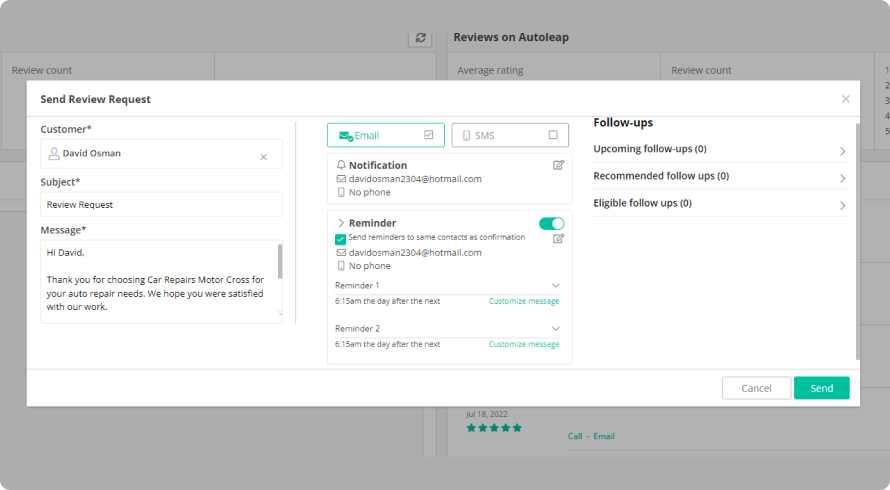Viewport: 890px width, 490px height.
Task: Expand the Reminder 1 dropdown
Action: (x=556, y=285)
